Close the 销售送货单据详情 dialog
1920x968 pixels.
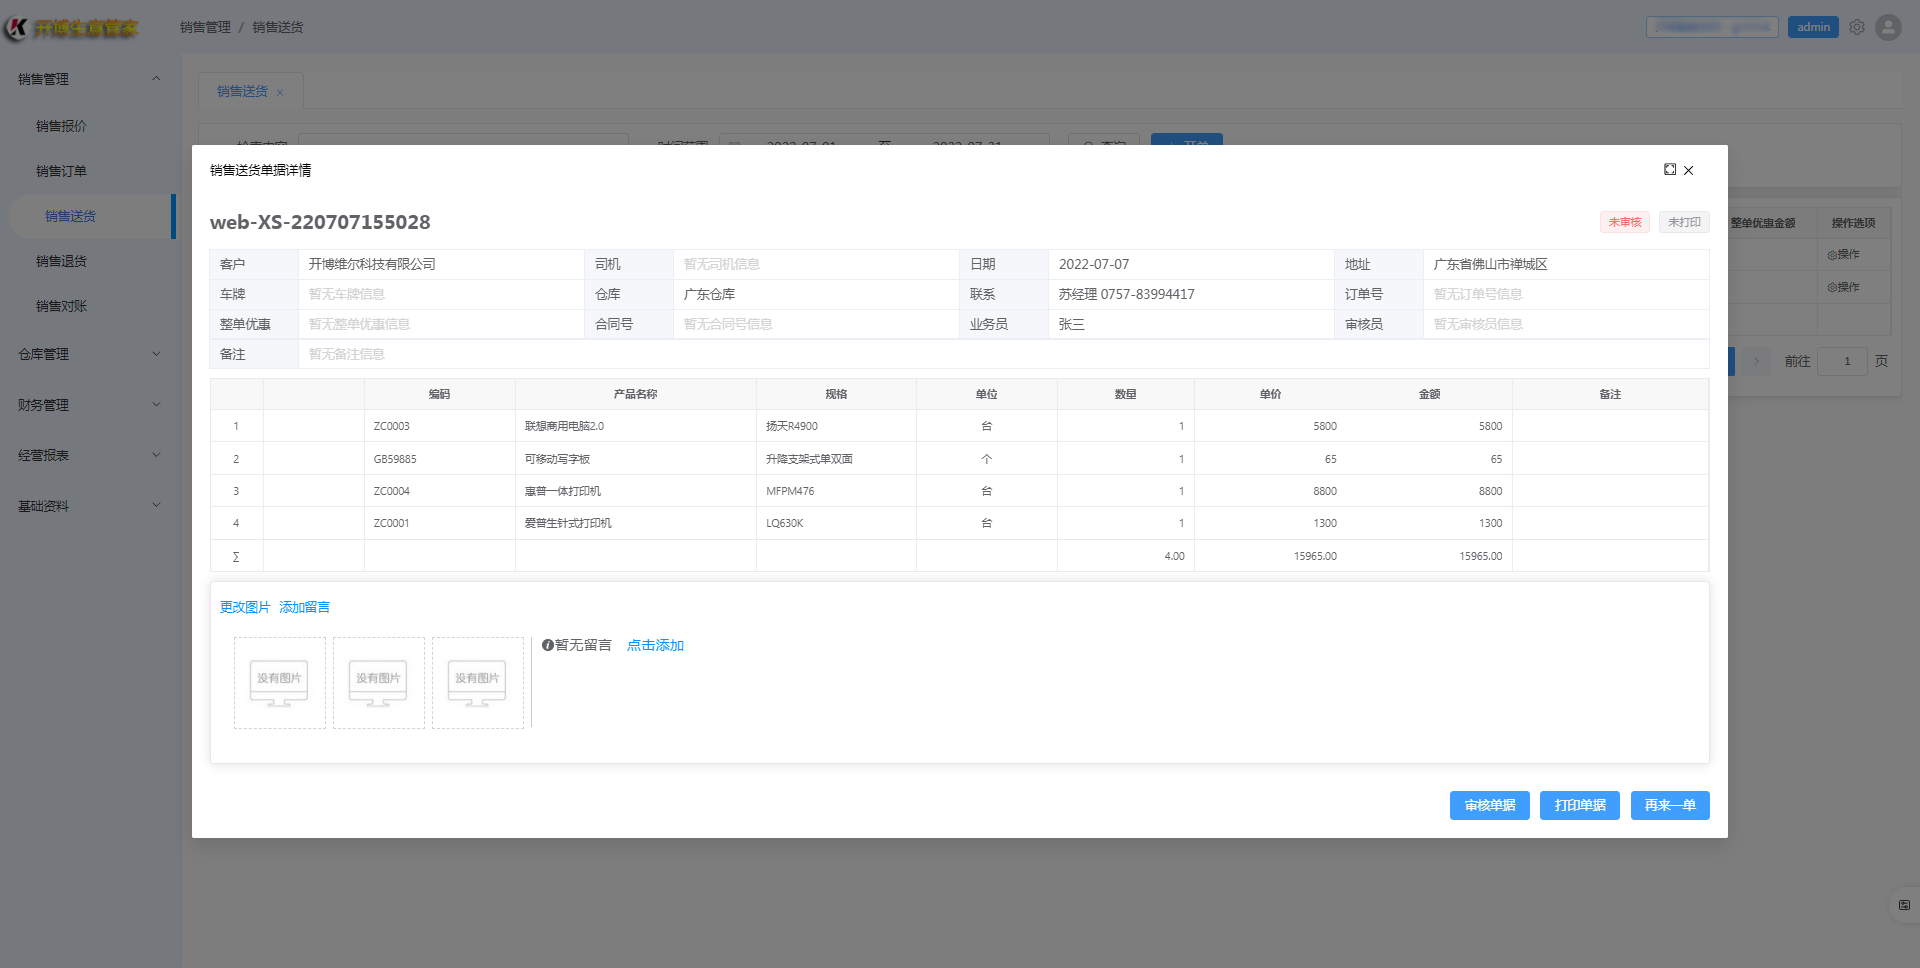1689,171
